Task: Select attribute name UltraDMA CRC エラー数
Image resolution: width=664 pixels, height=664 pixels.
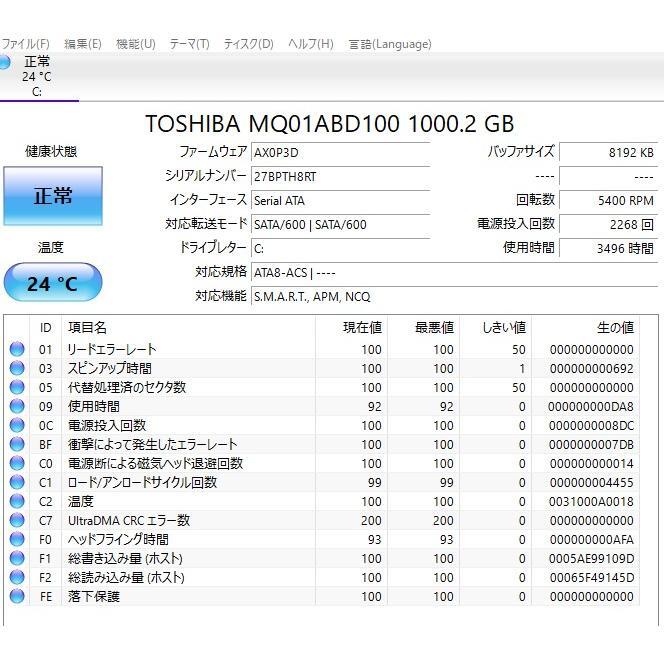Action: 129,520
